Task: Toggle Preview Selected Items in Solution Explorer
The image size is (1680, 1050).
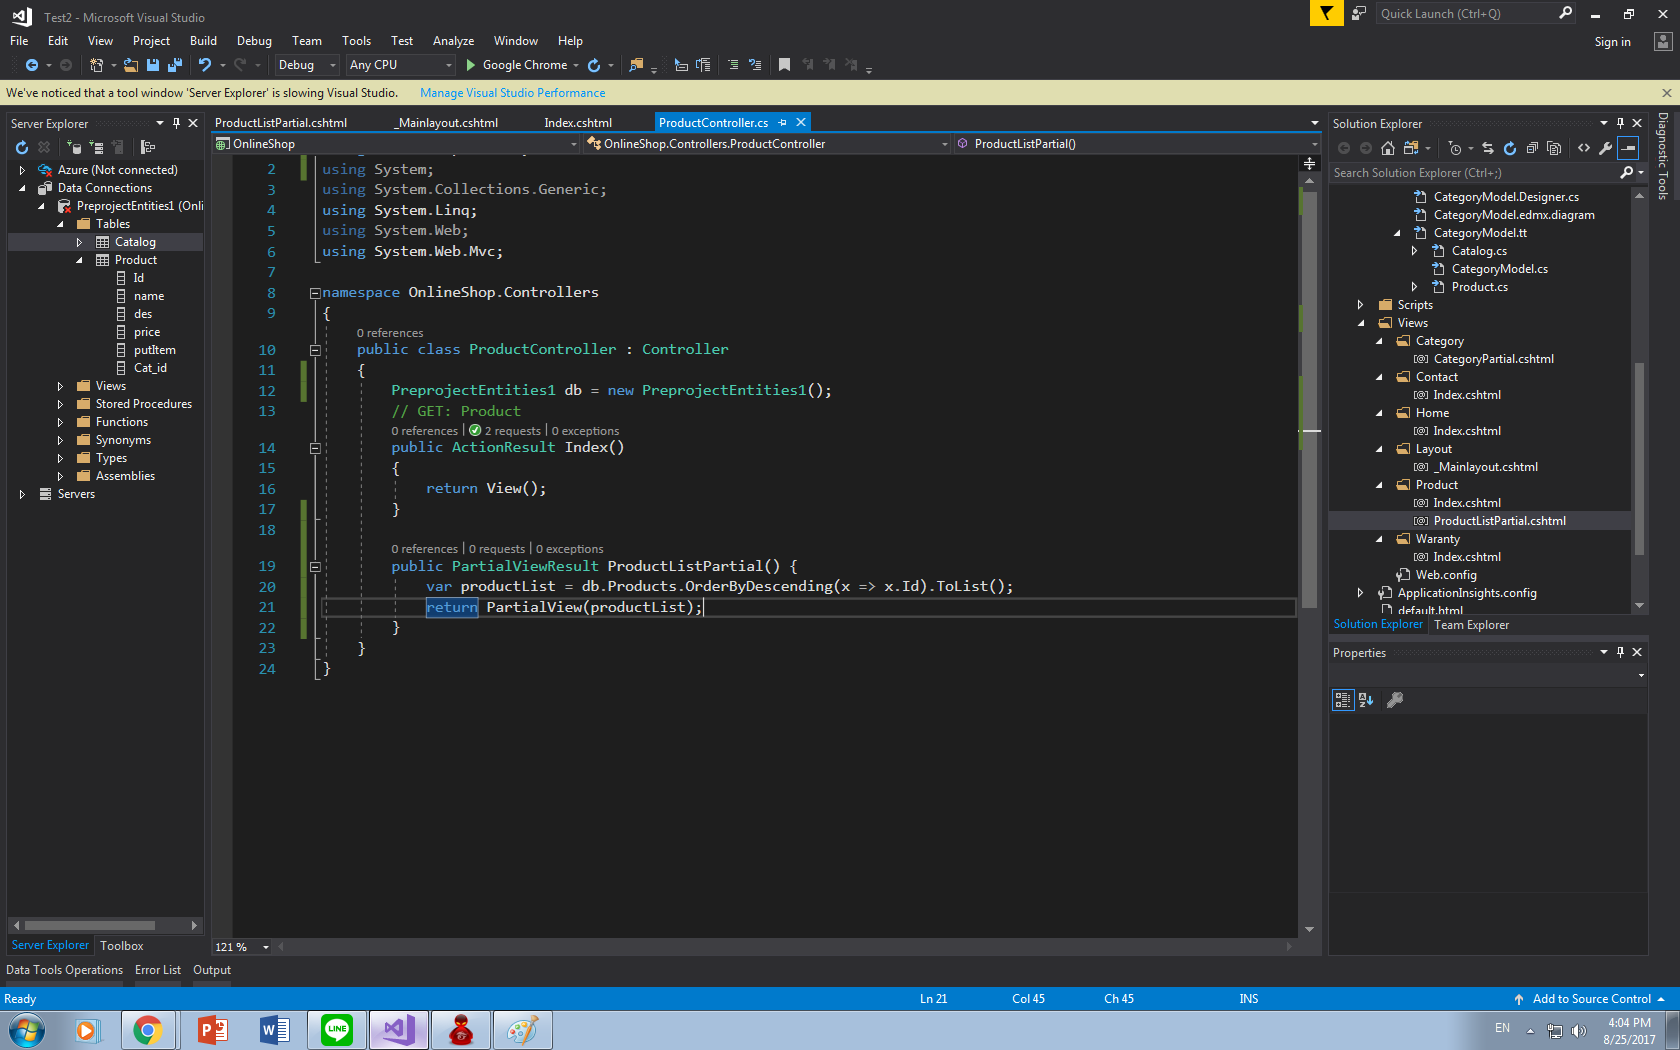Action: [1629, 148]
